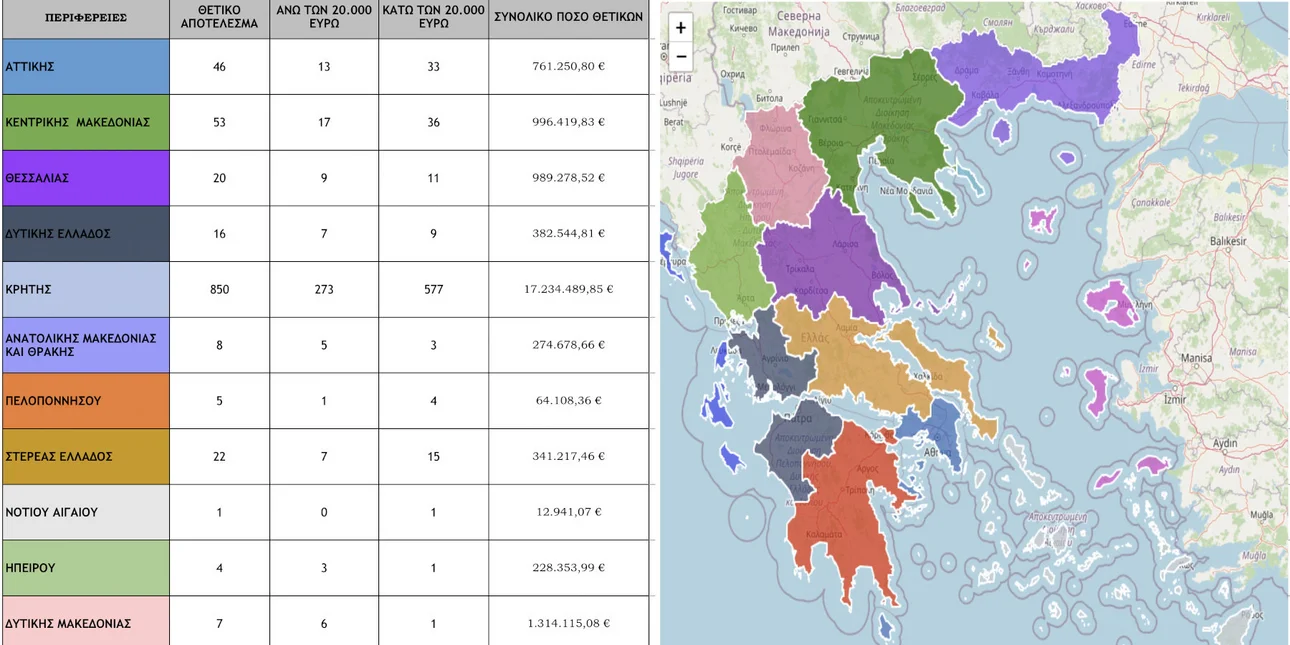Select the purple Thessaly region near Λάρισα
1290x645 pixels.
[820, 245]
